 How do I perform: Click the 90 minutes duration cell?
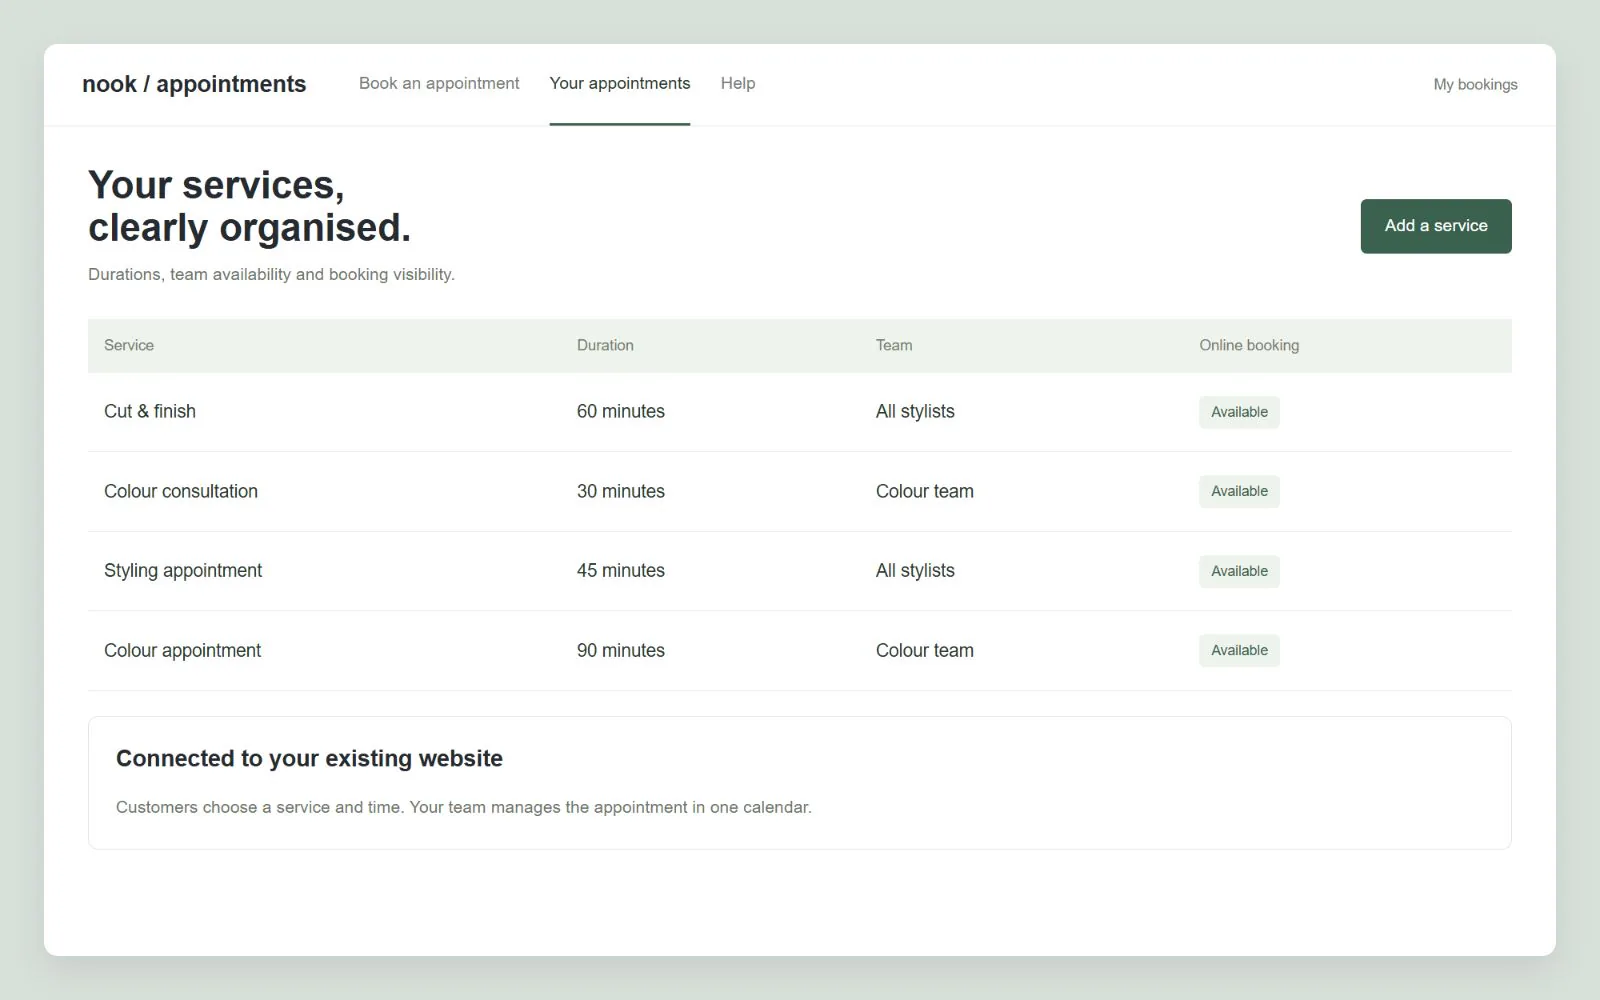click(x=621, y=650)
